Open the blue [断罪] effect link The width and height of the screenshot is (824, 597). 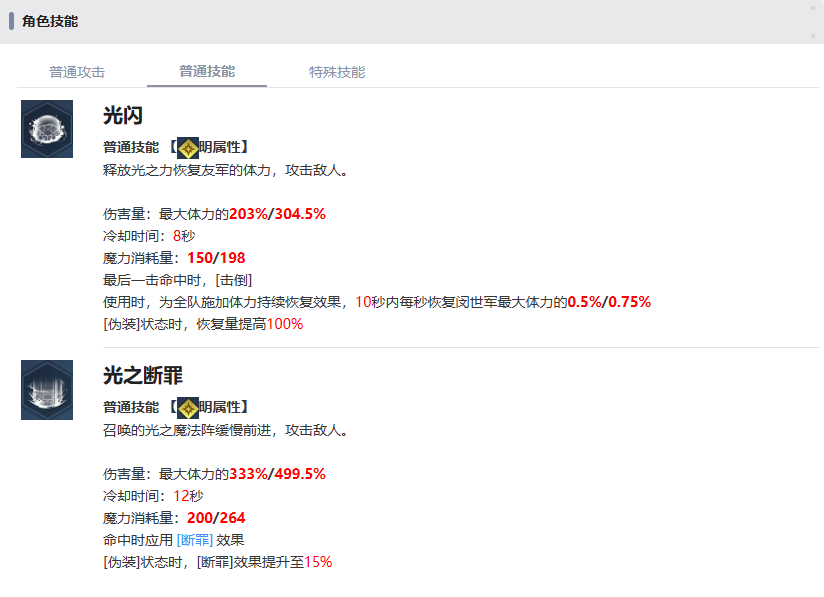click(194, 540)
